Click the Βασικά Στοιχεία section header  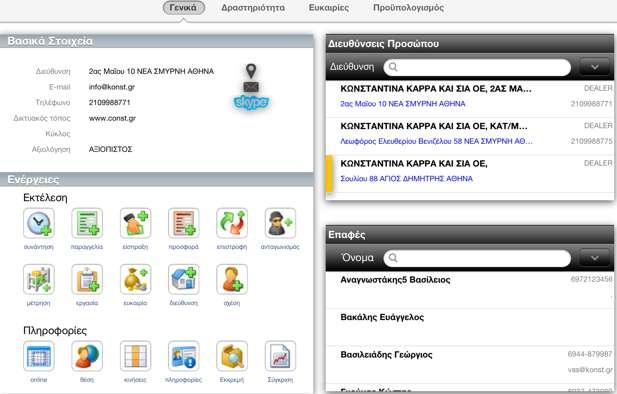[157, 41]
